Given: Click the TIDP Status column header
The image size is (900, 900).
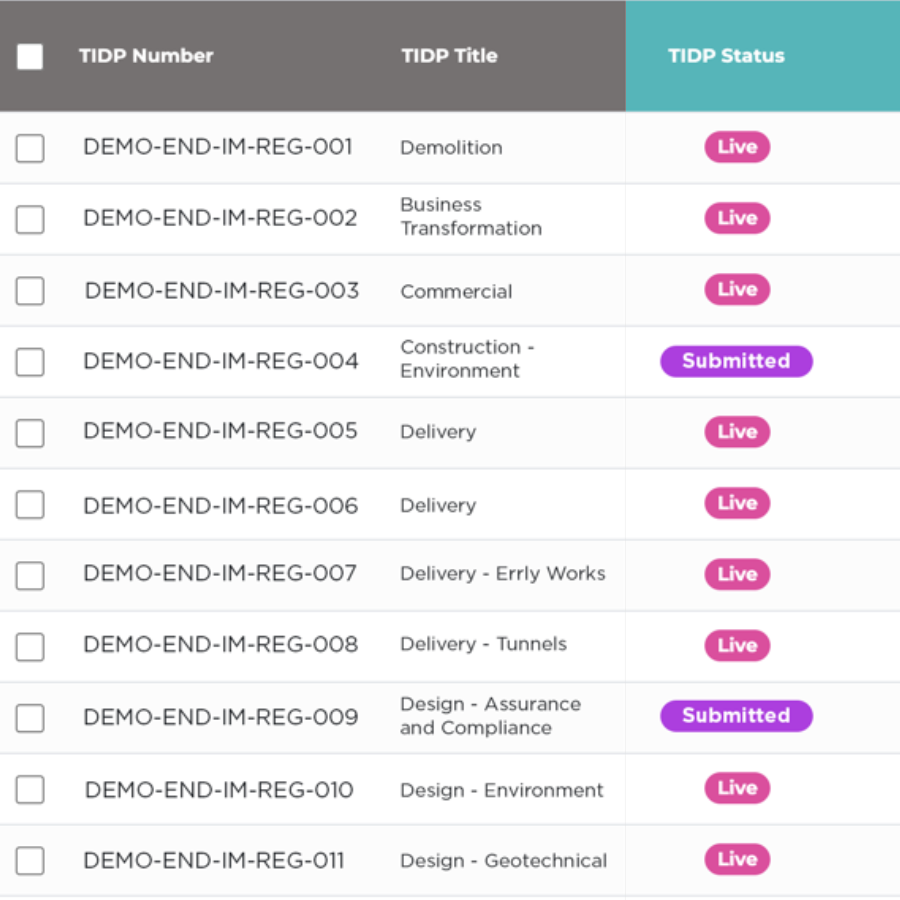Looking at the screenshot, I should tap(726, 56).
